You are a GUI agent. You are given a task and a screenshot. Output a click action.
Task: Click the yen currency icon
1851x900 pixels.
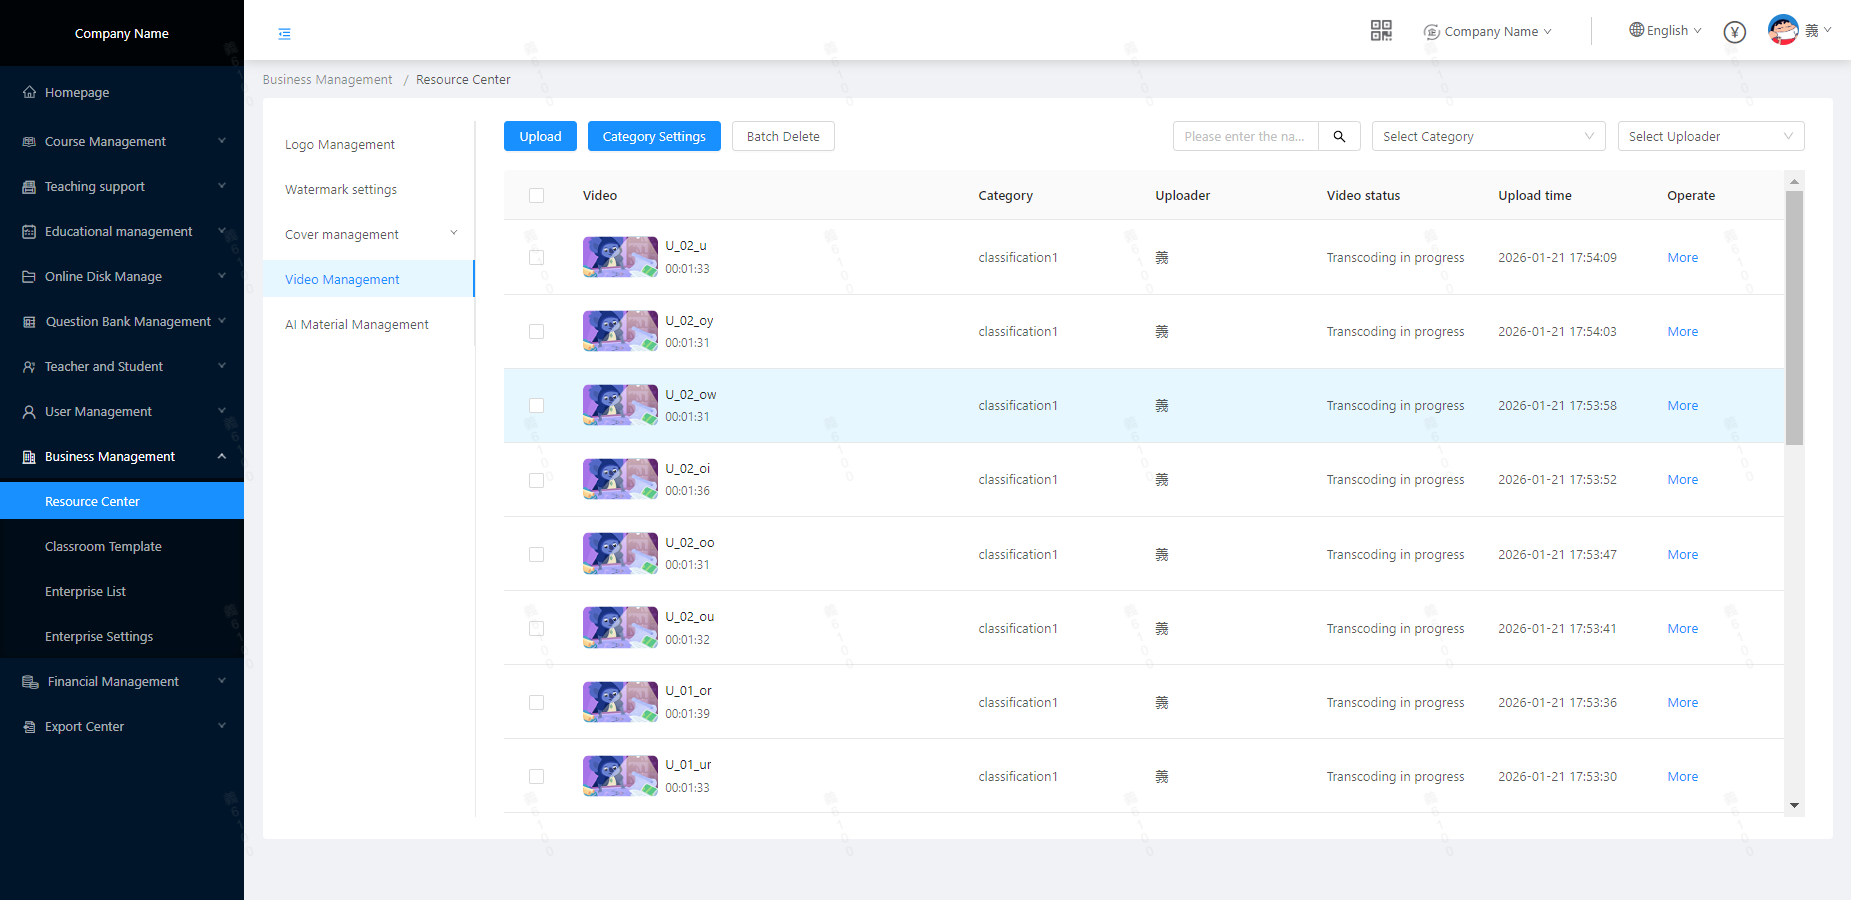coord(1735,32)
